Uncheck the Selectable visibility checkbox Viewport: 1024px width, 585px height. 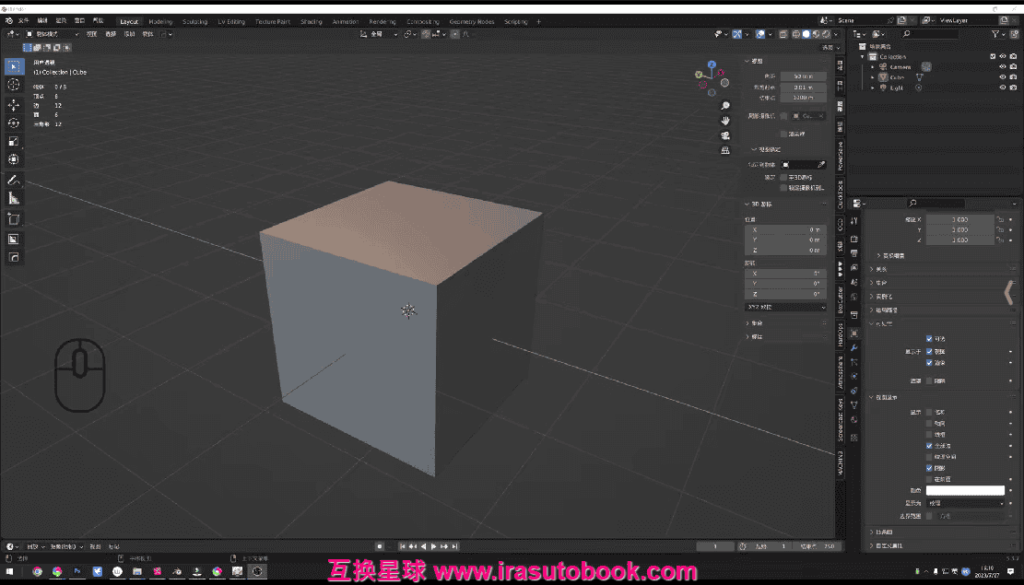coord(929,339)
